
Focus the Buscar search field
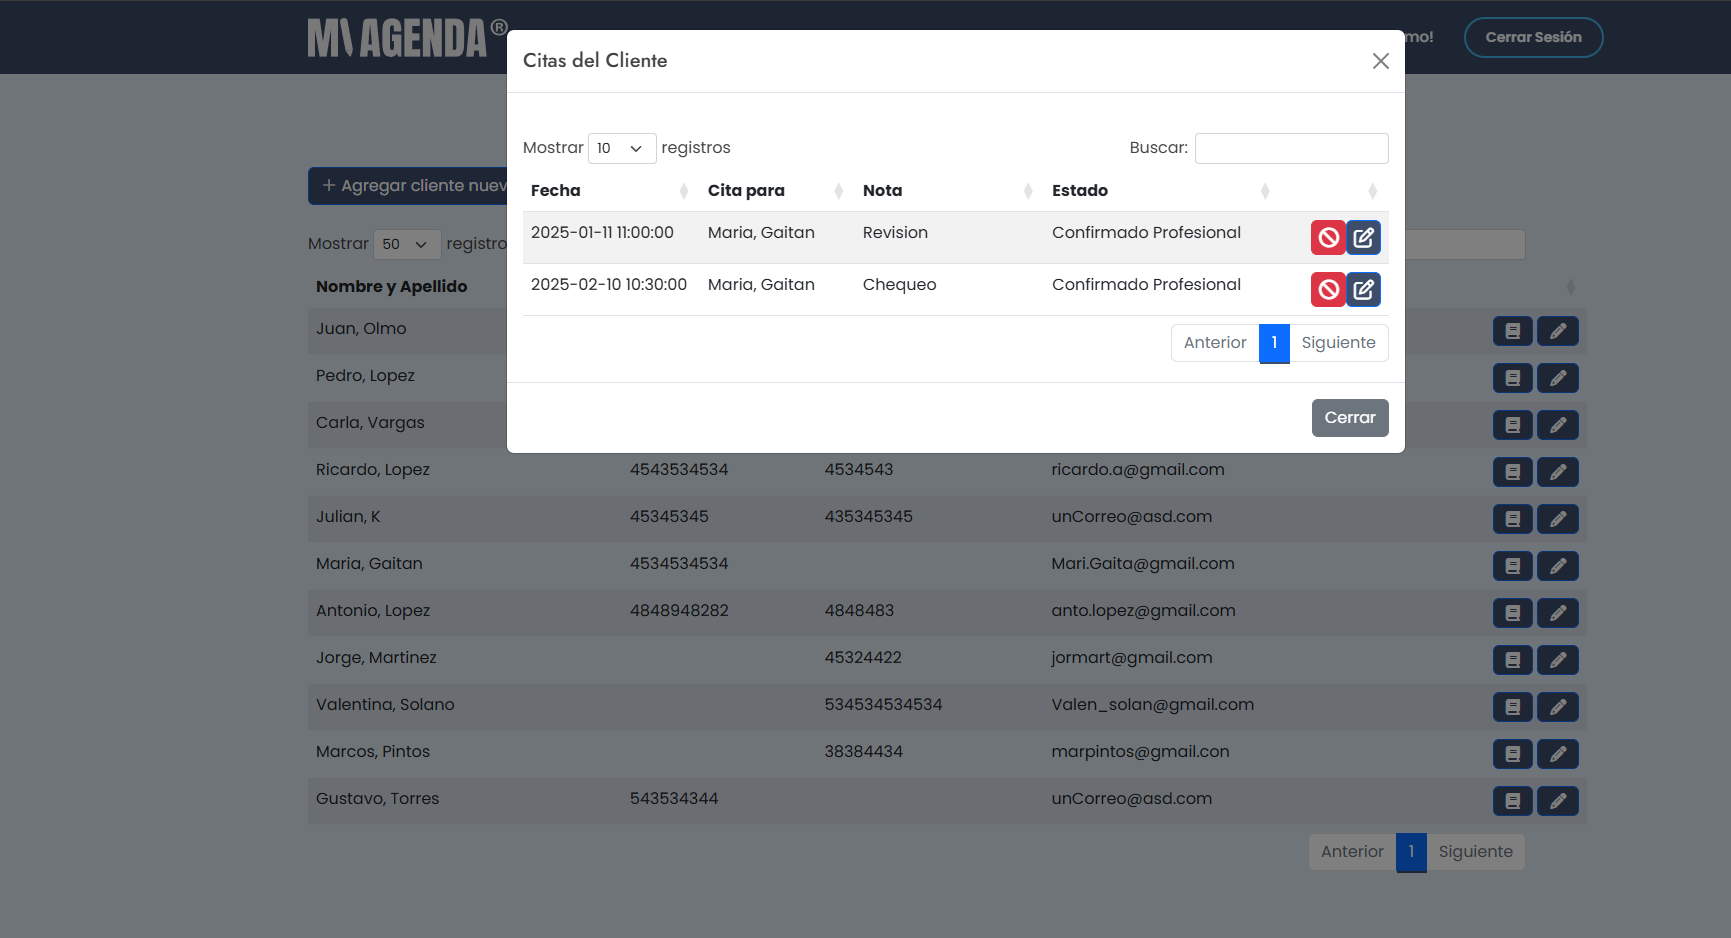click(1291, 148)
